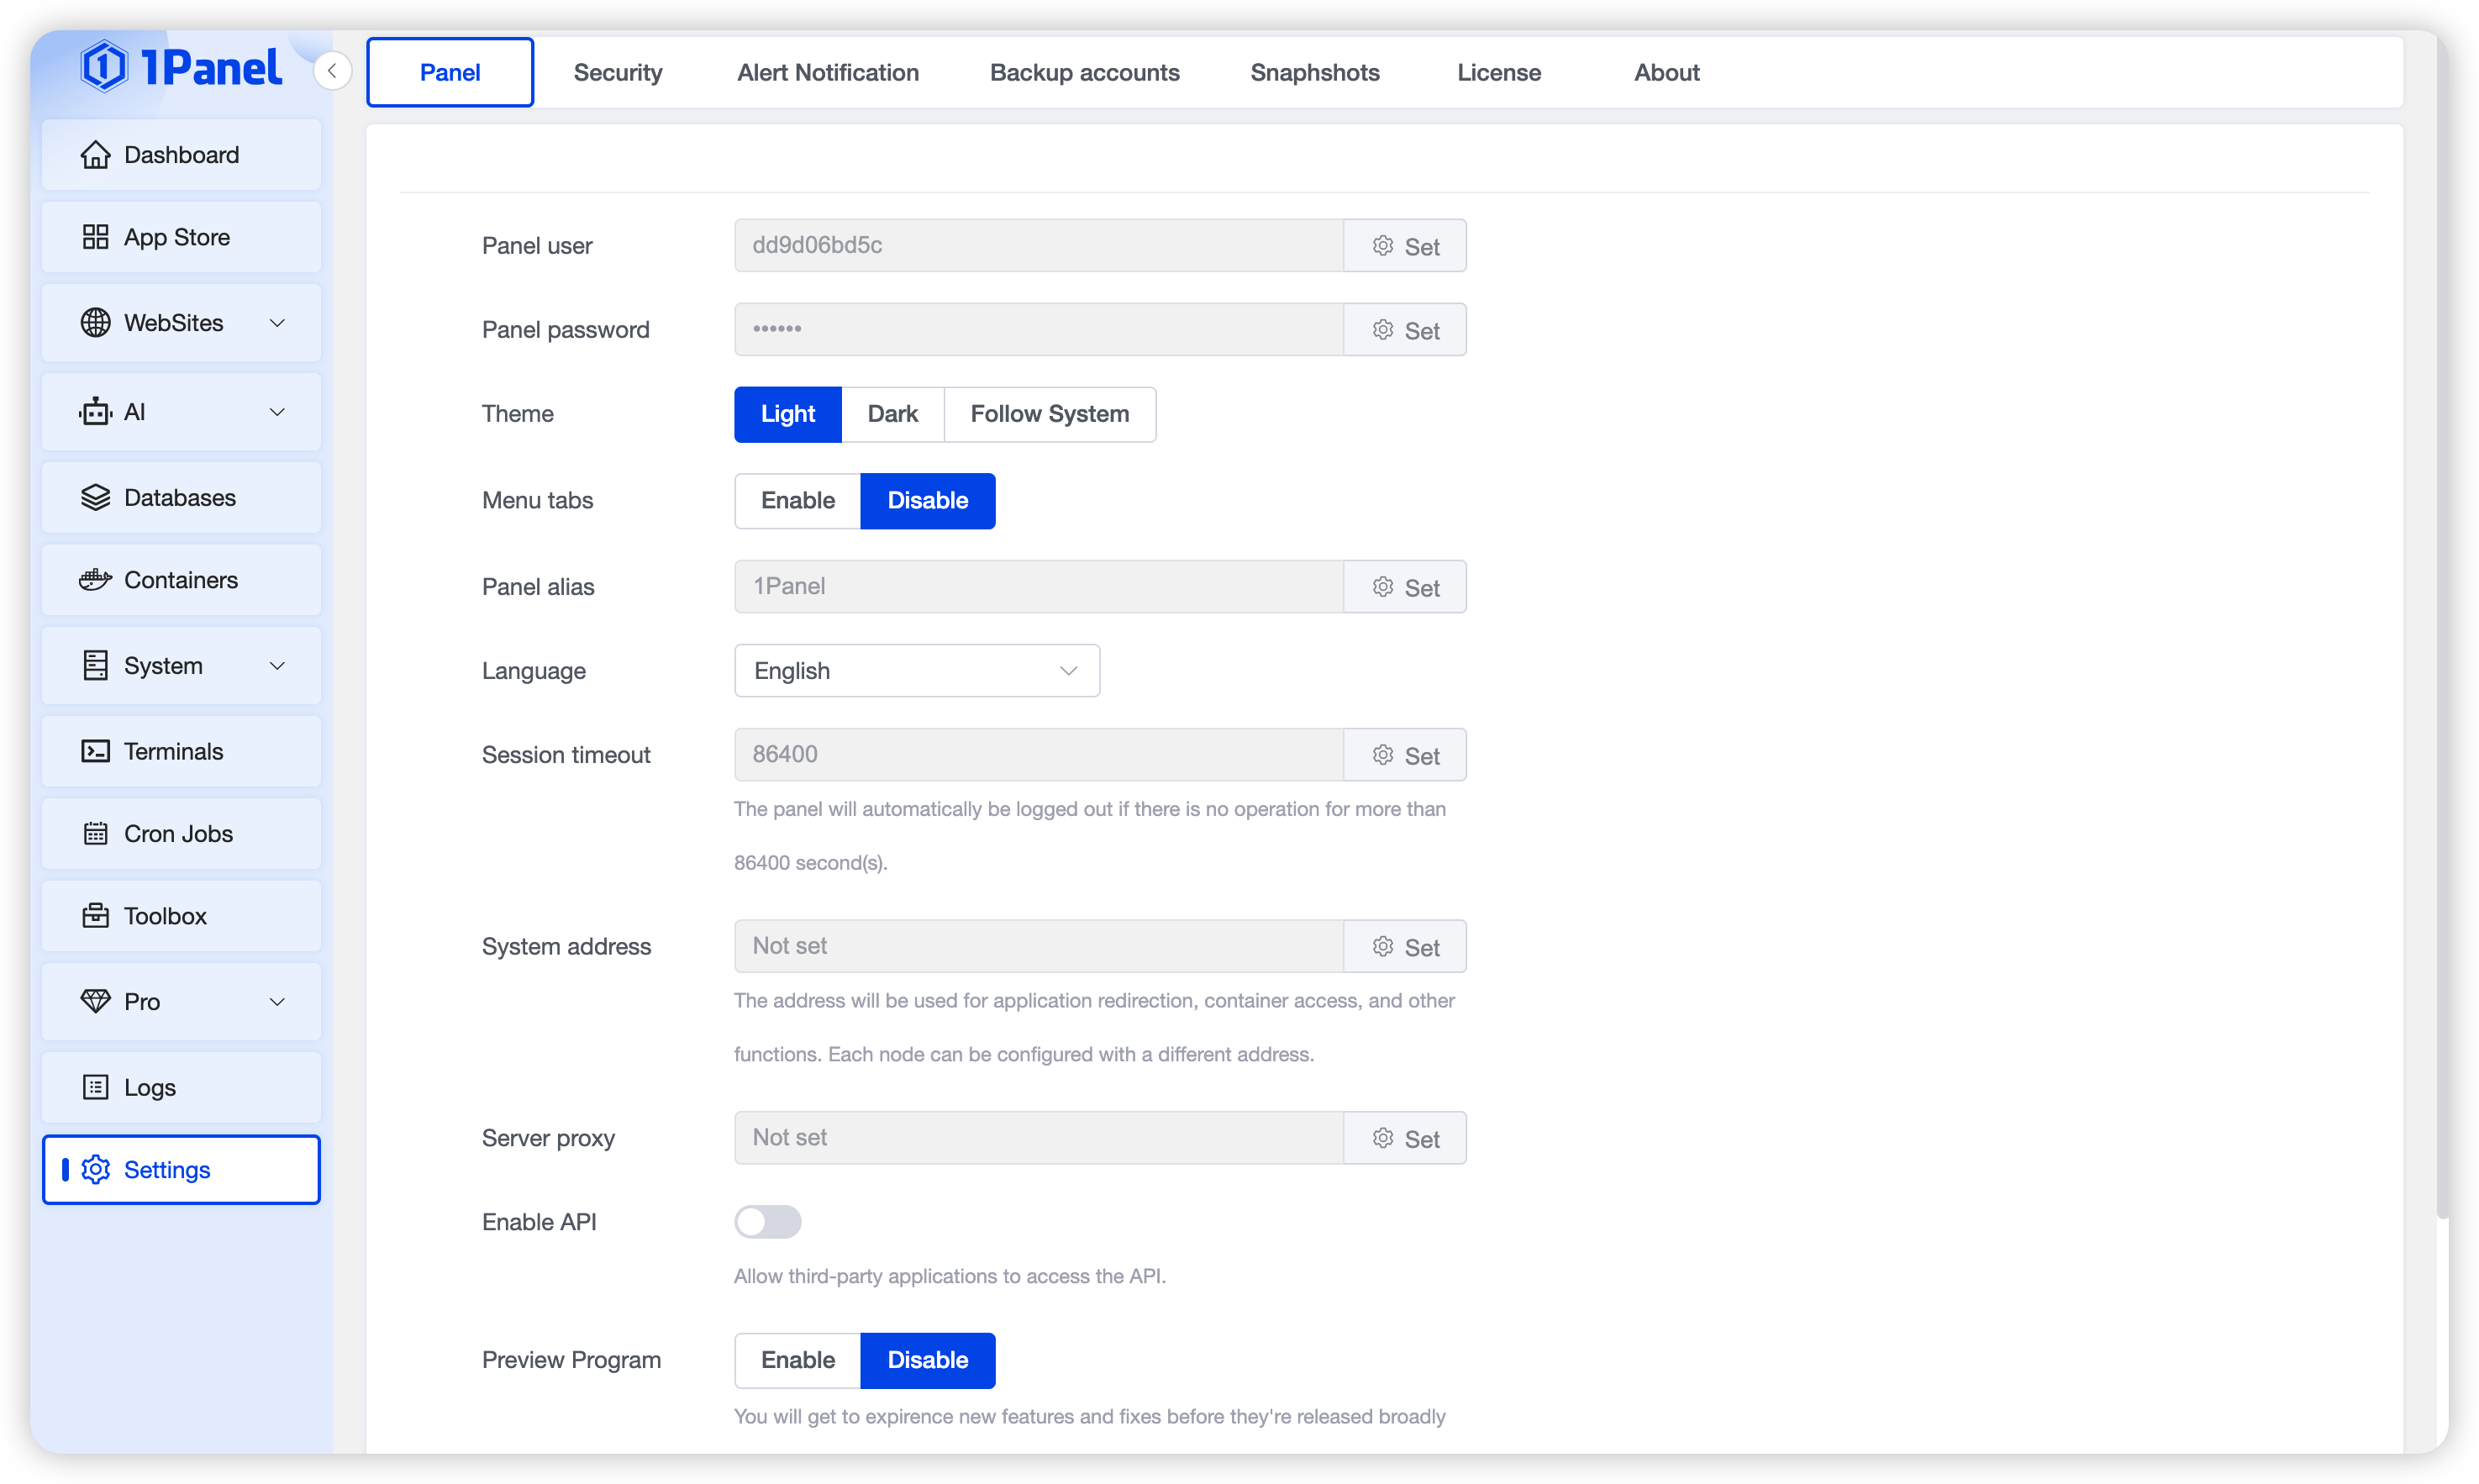
Task: Open Containers docker icon
Action: [95, 580]
